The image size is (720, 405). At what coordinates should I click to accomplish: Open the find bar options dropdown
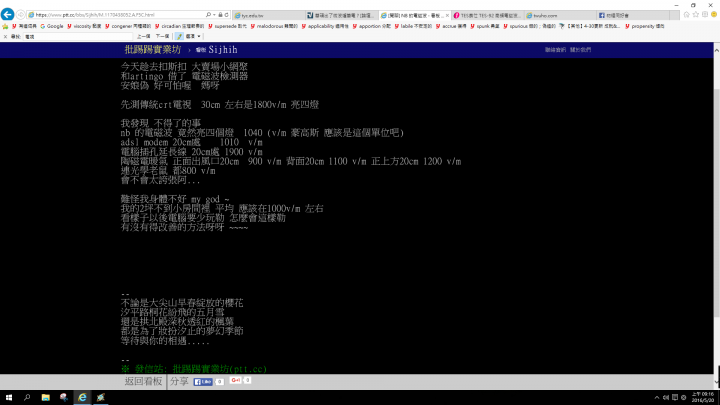pyautogui.click(x=193, y=36)
